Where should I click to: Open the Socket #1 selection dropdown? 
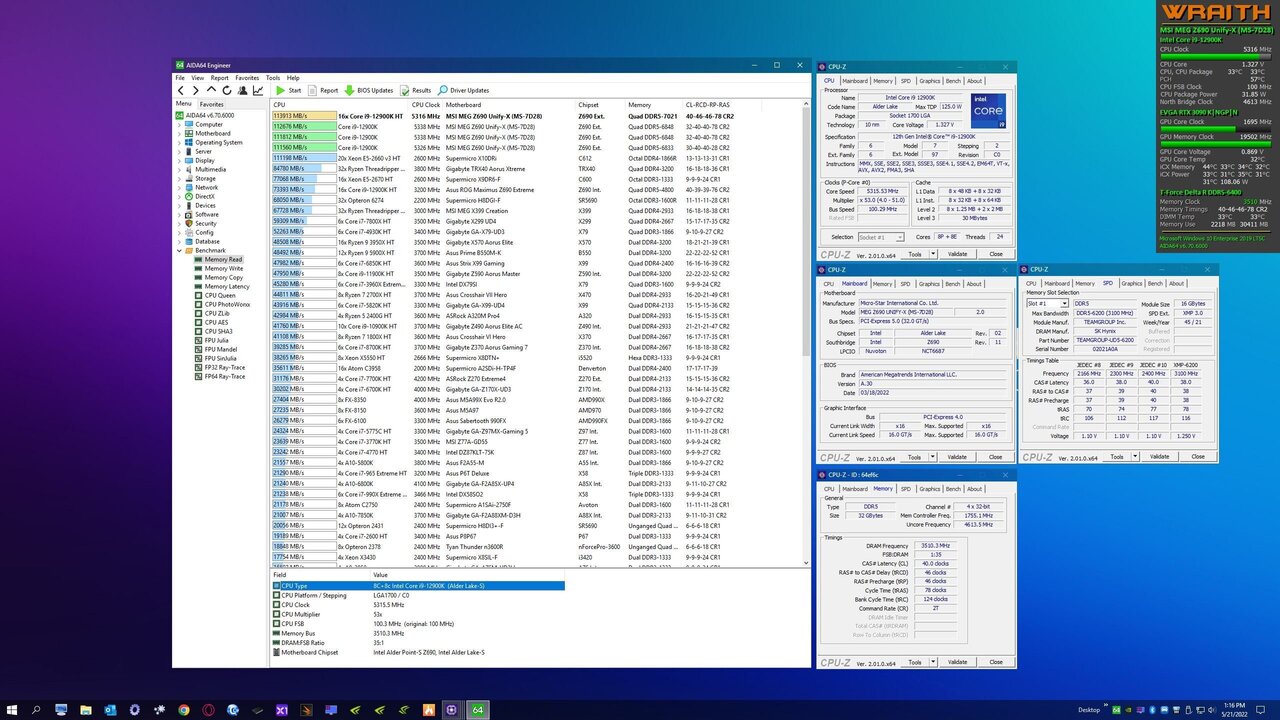pos(881,237)
